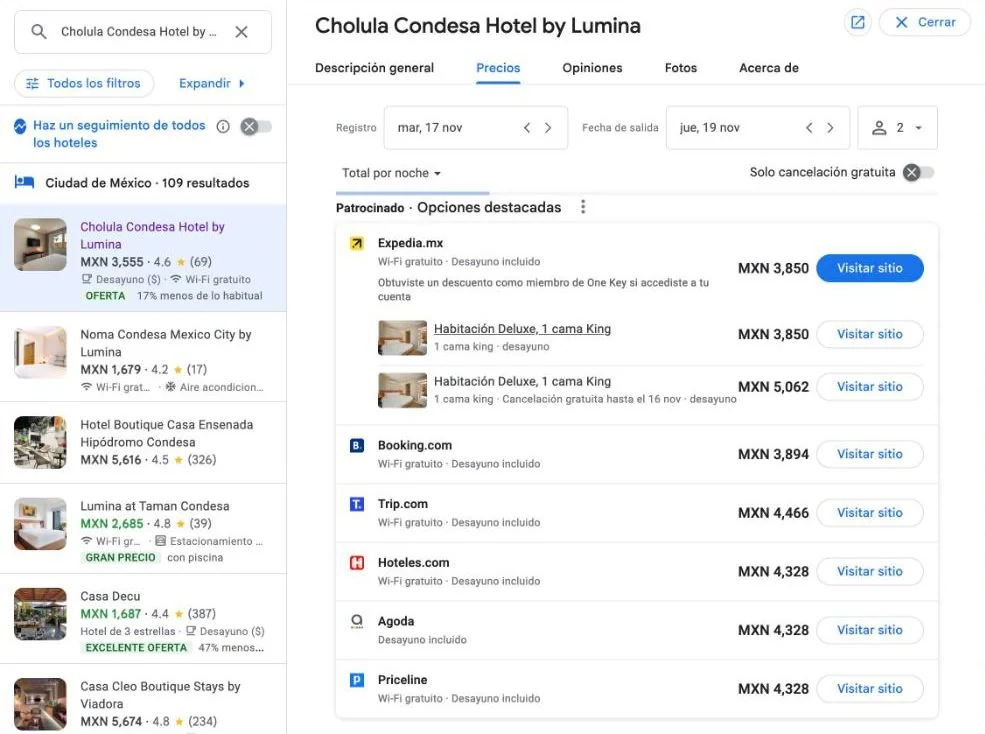Select Casa Decu result title
The height and width of the screenshot is (734, 985).
click(110, 596)
